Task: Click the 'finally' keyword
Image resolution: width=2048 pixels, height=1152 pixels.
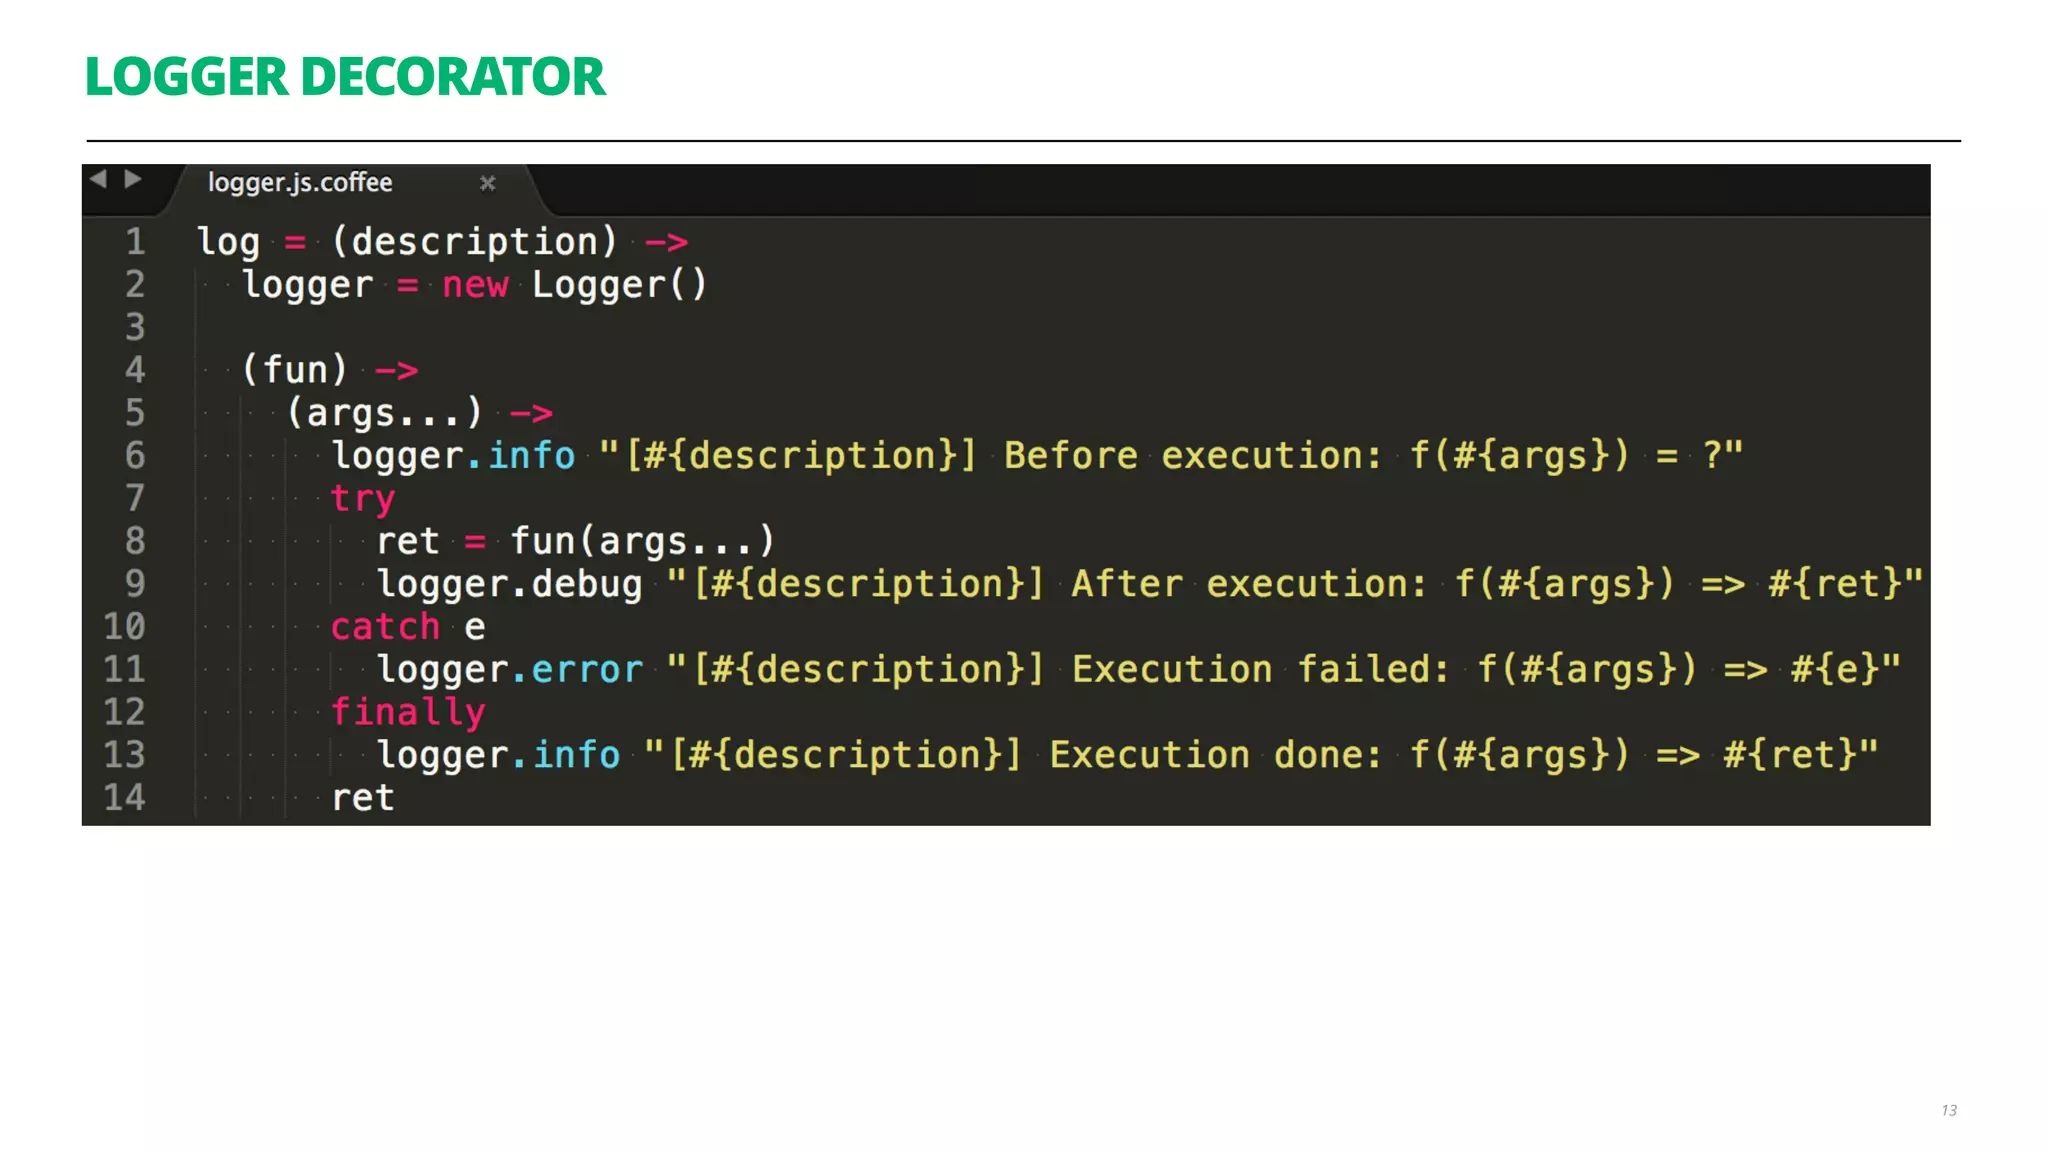Action: (x=408, y=712)
